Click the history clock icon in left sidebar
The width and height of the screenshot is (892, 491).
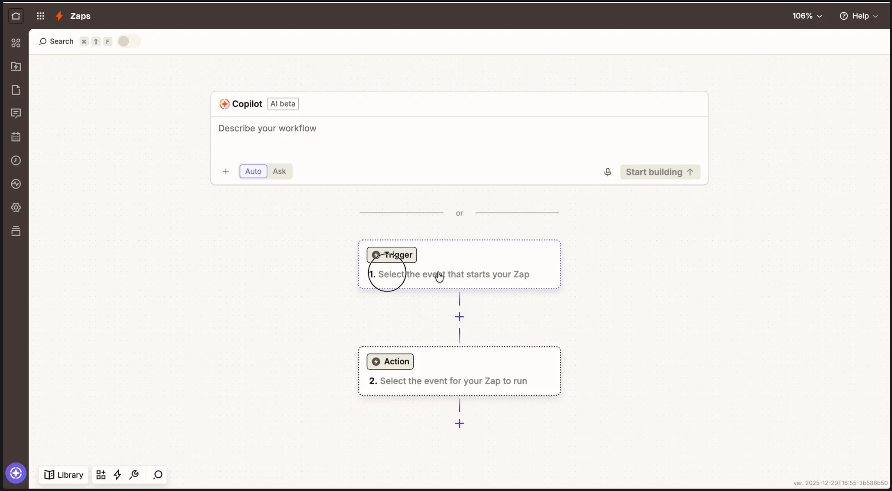15,160
